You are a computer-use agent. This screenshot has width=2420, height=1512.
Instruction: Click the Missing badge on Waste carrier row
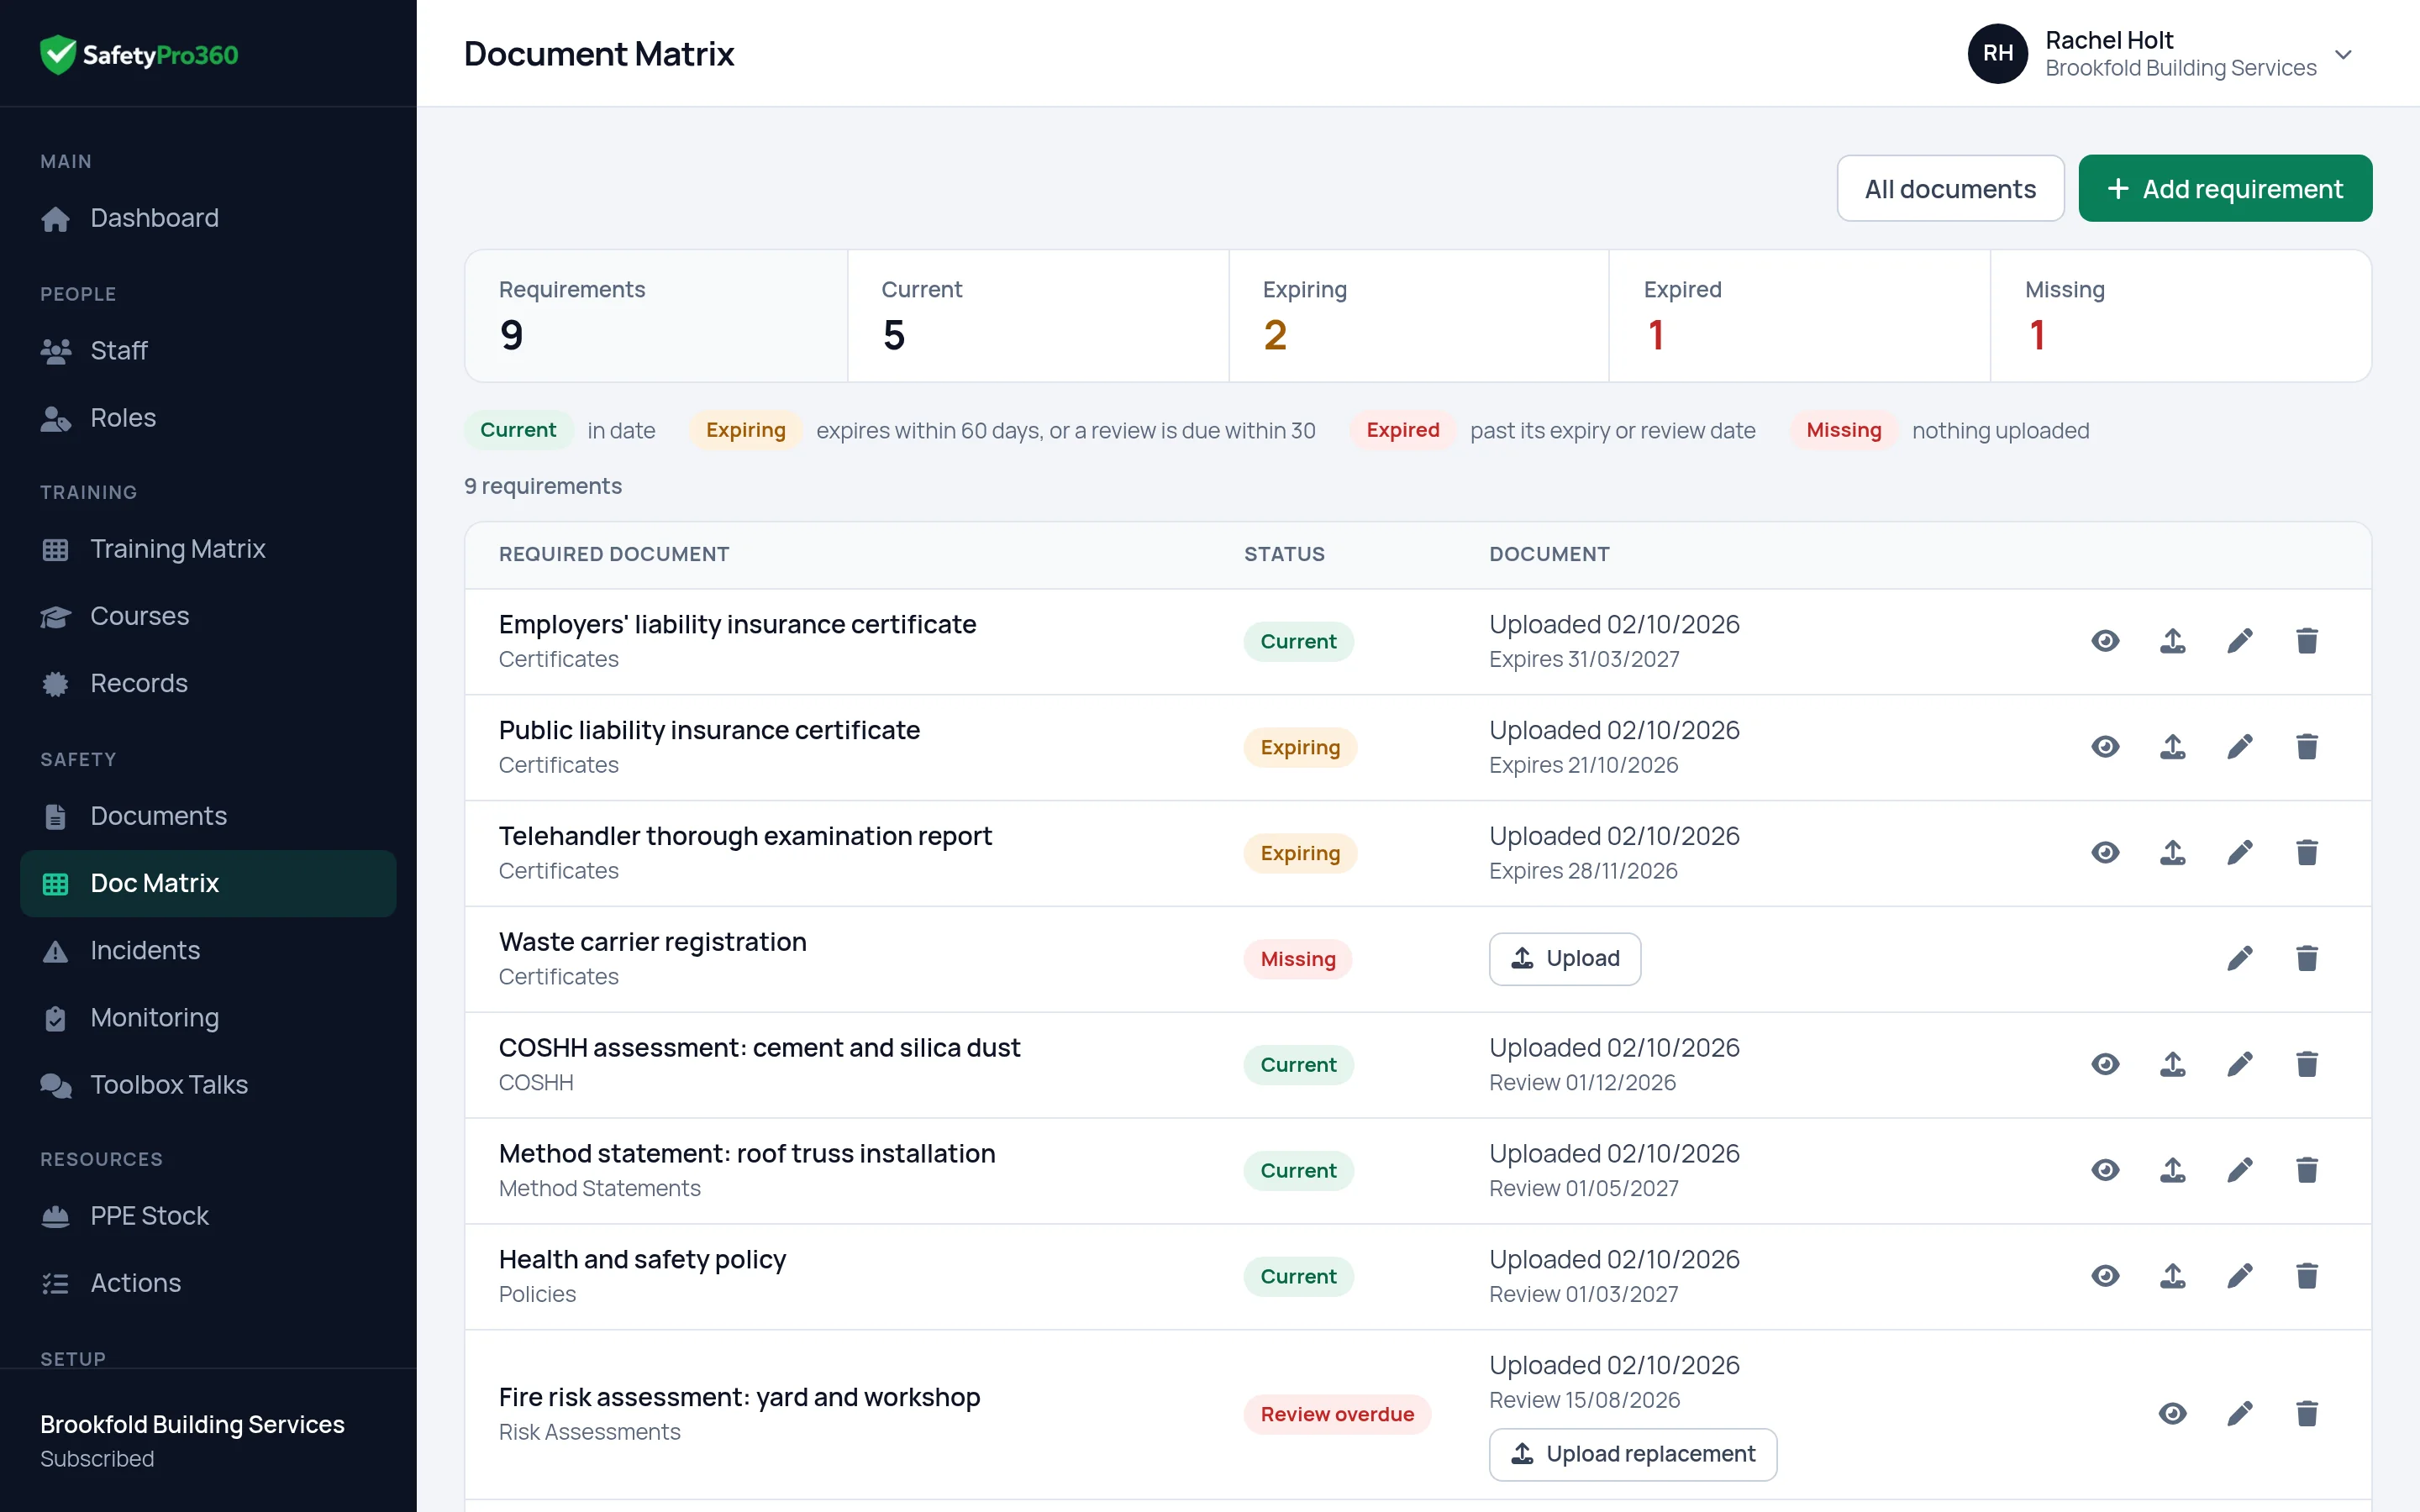click(1297, 959)
